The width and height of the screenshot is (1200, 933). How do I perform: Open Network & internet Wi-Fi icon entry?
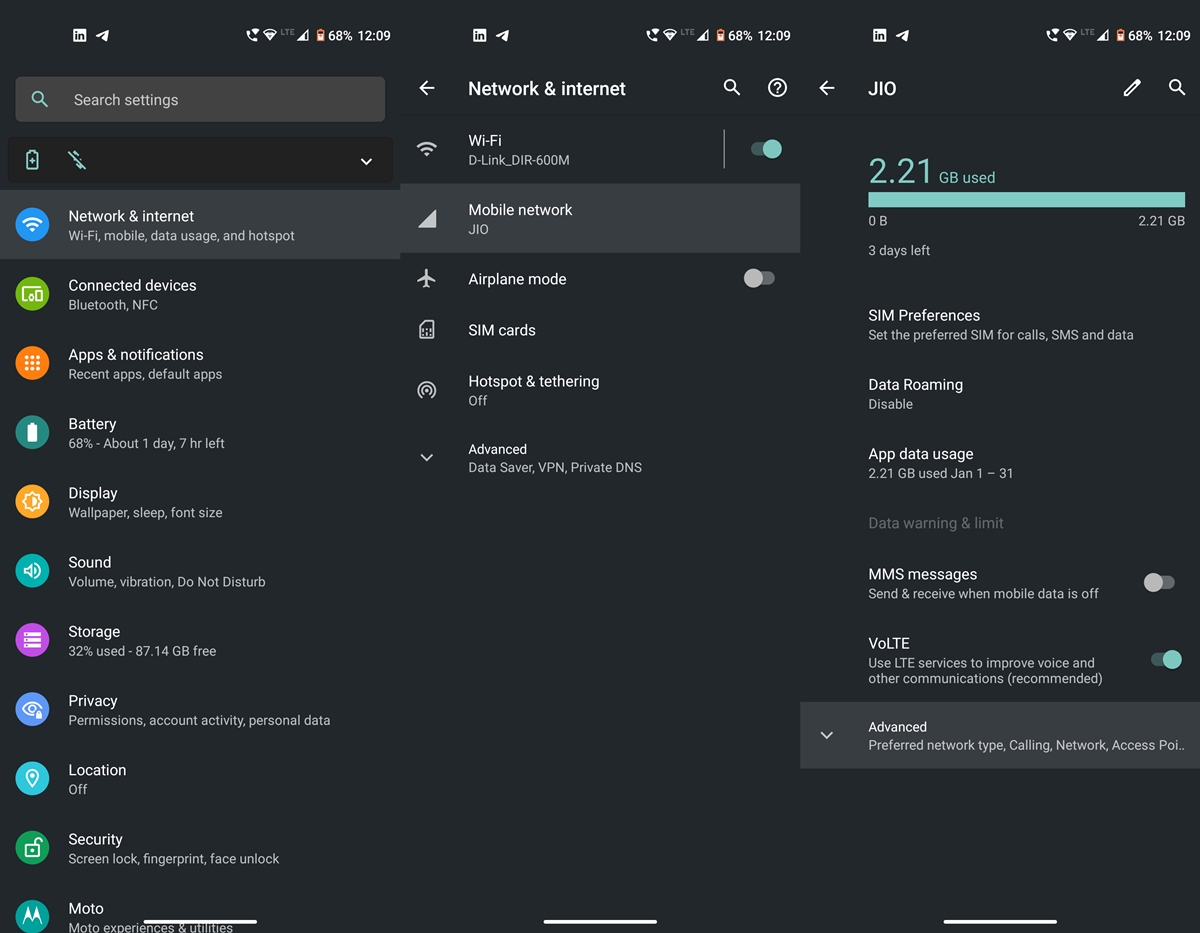click(x=32, y=224)
